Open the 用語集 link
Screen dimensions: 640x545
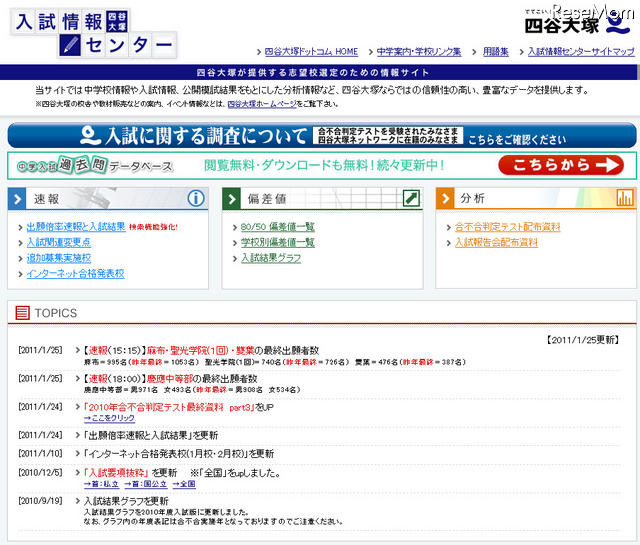tap(496, 52)
